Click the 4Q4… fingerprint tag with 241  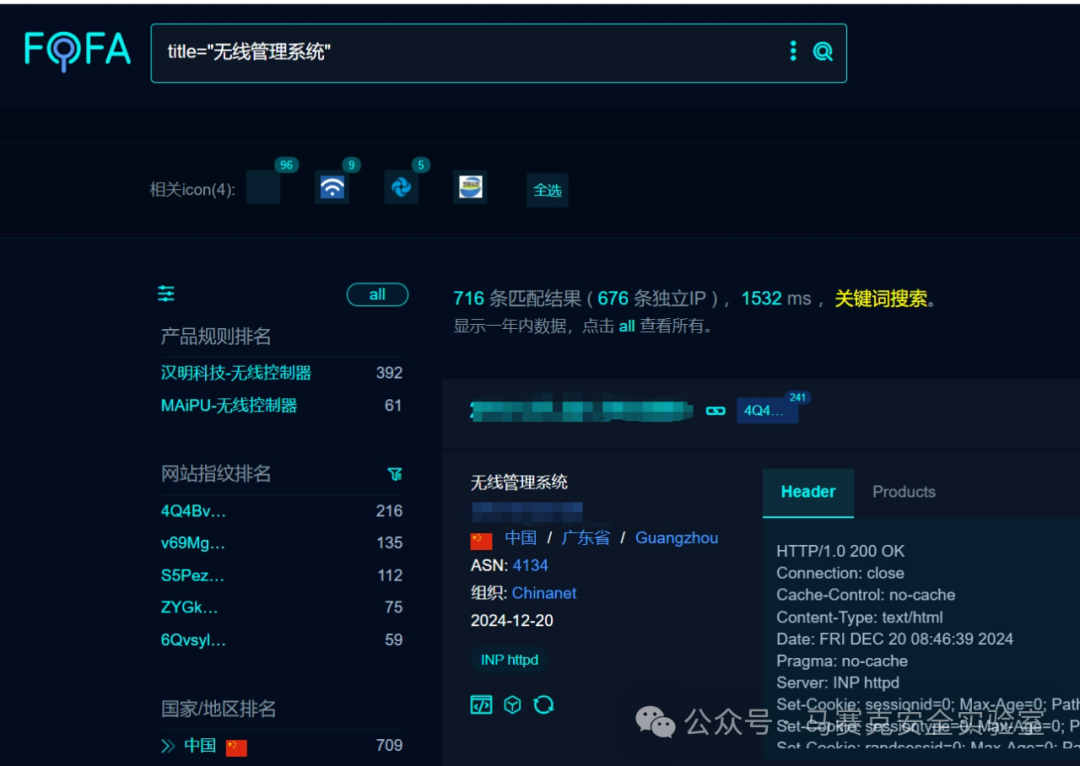tap(767, 411)
